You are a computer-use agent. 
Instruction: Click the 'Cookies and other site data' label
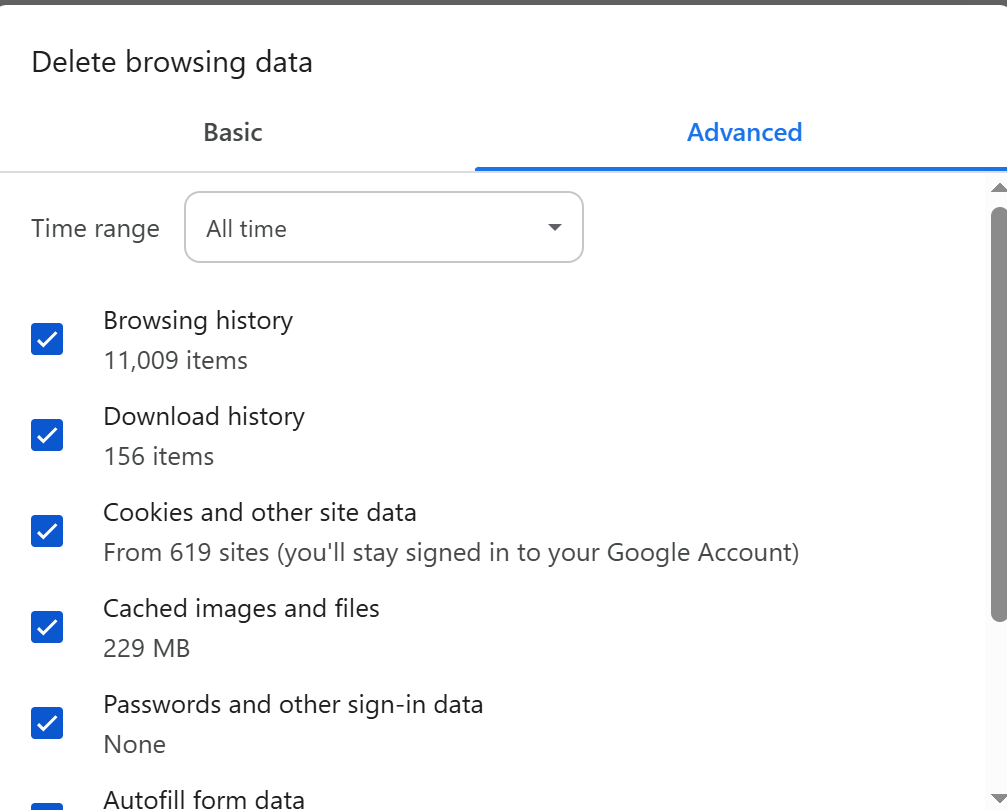[259, 513]
